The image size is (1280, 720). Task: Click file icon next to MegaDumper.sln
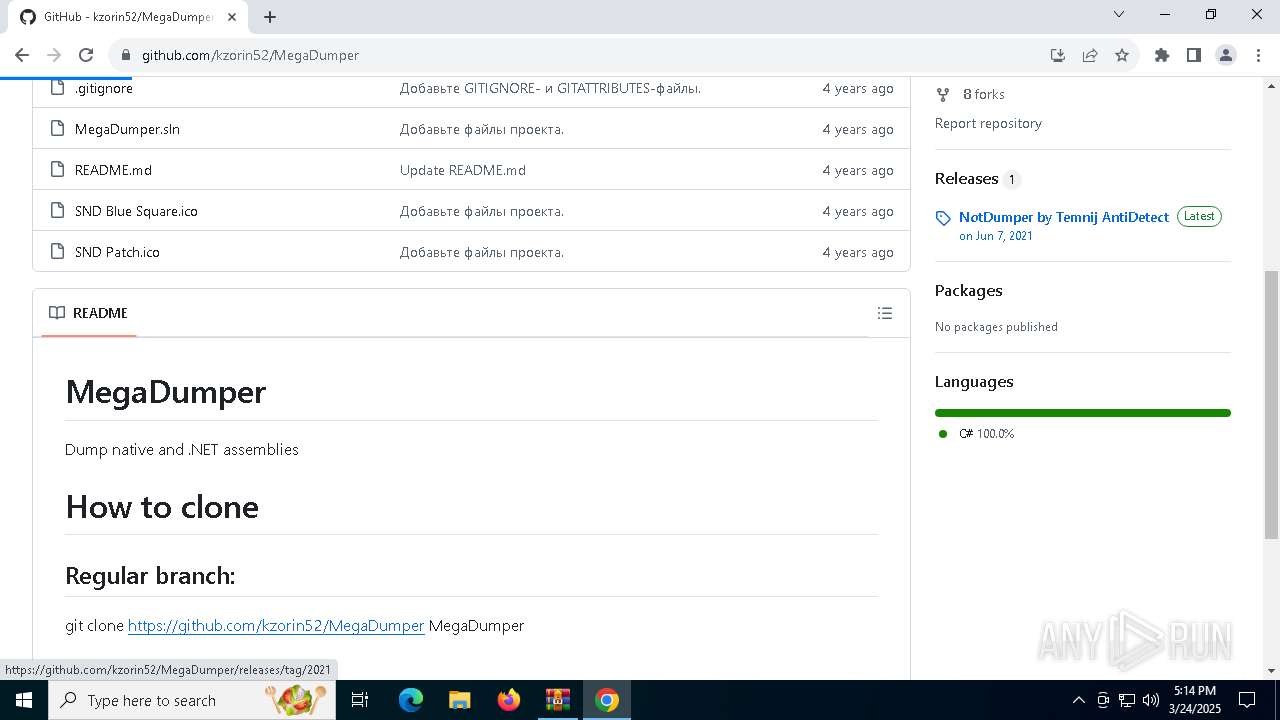(57, 129)
